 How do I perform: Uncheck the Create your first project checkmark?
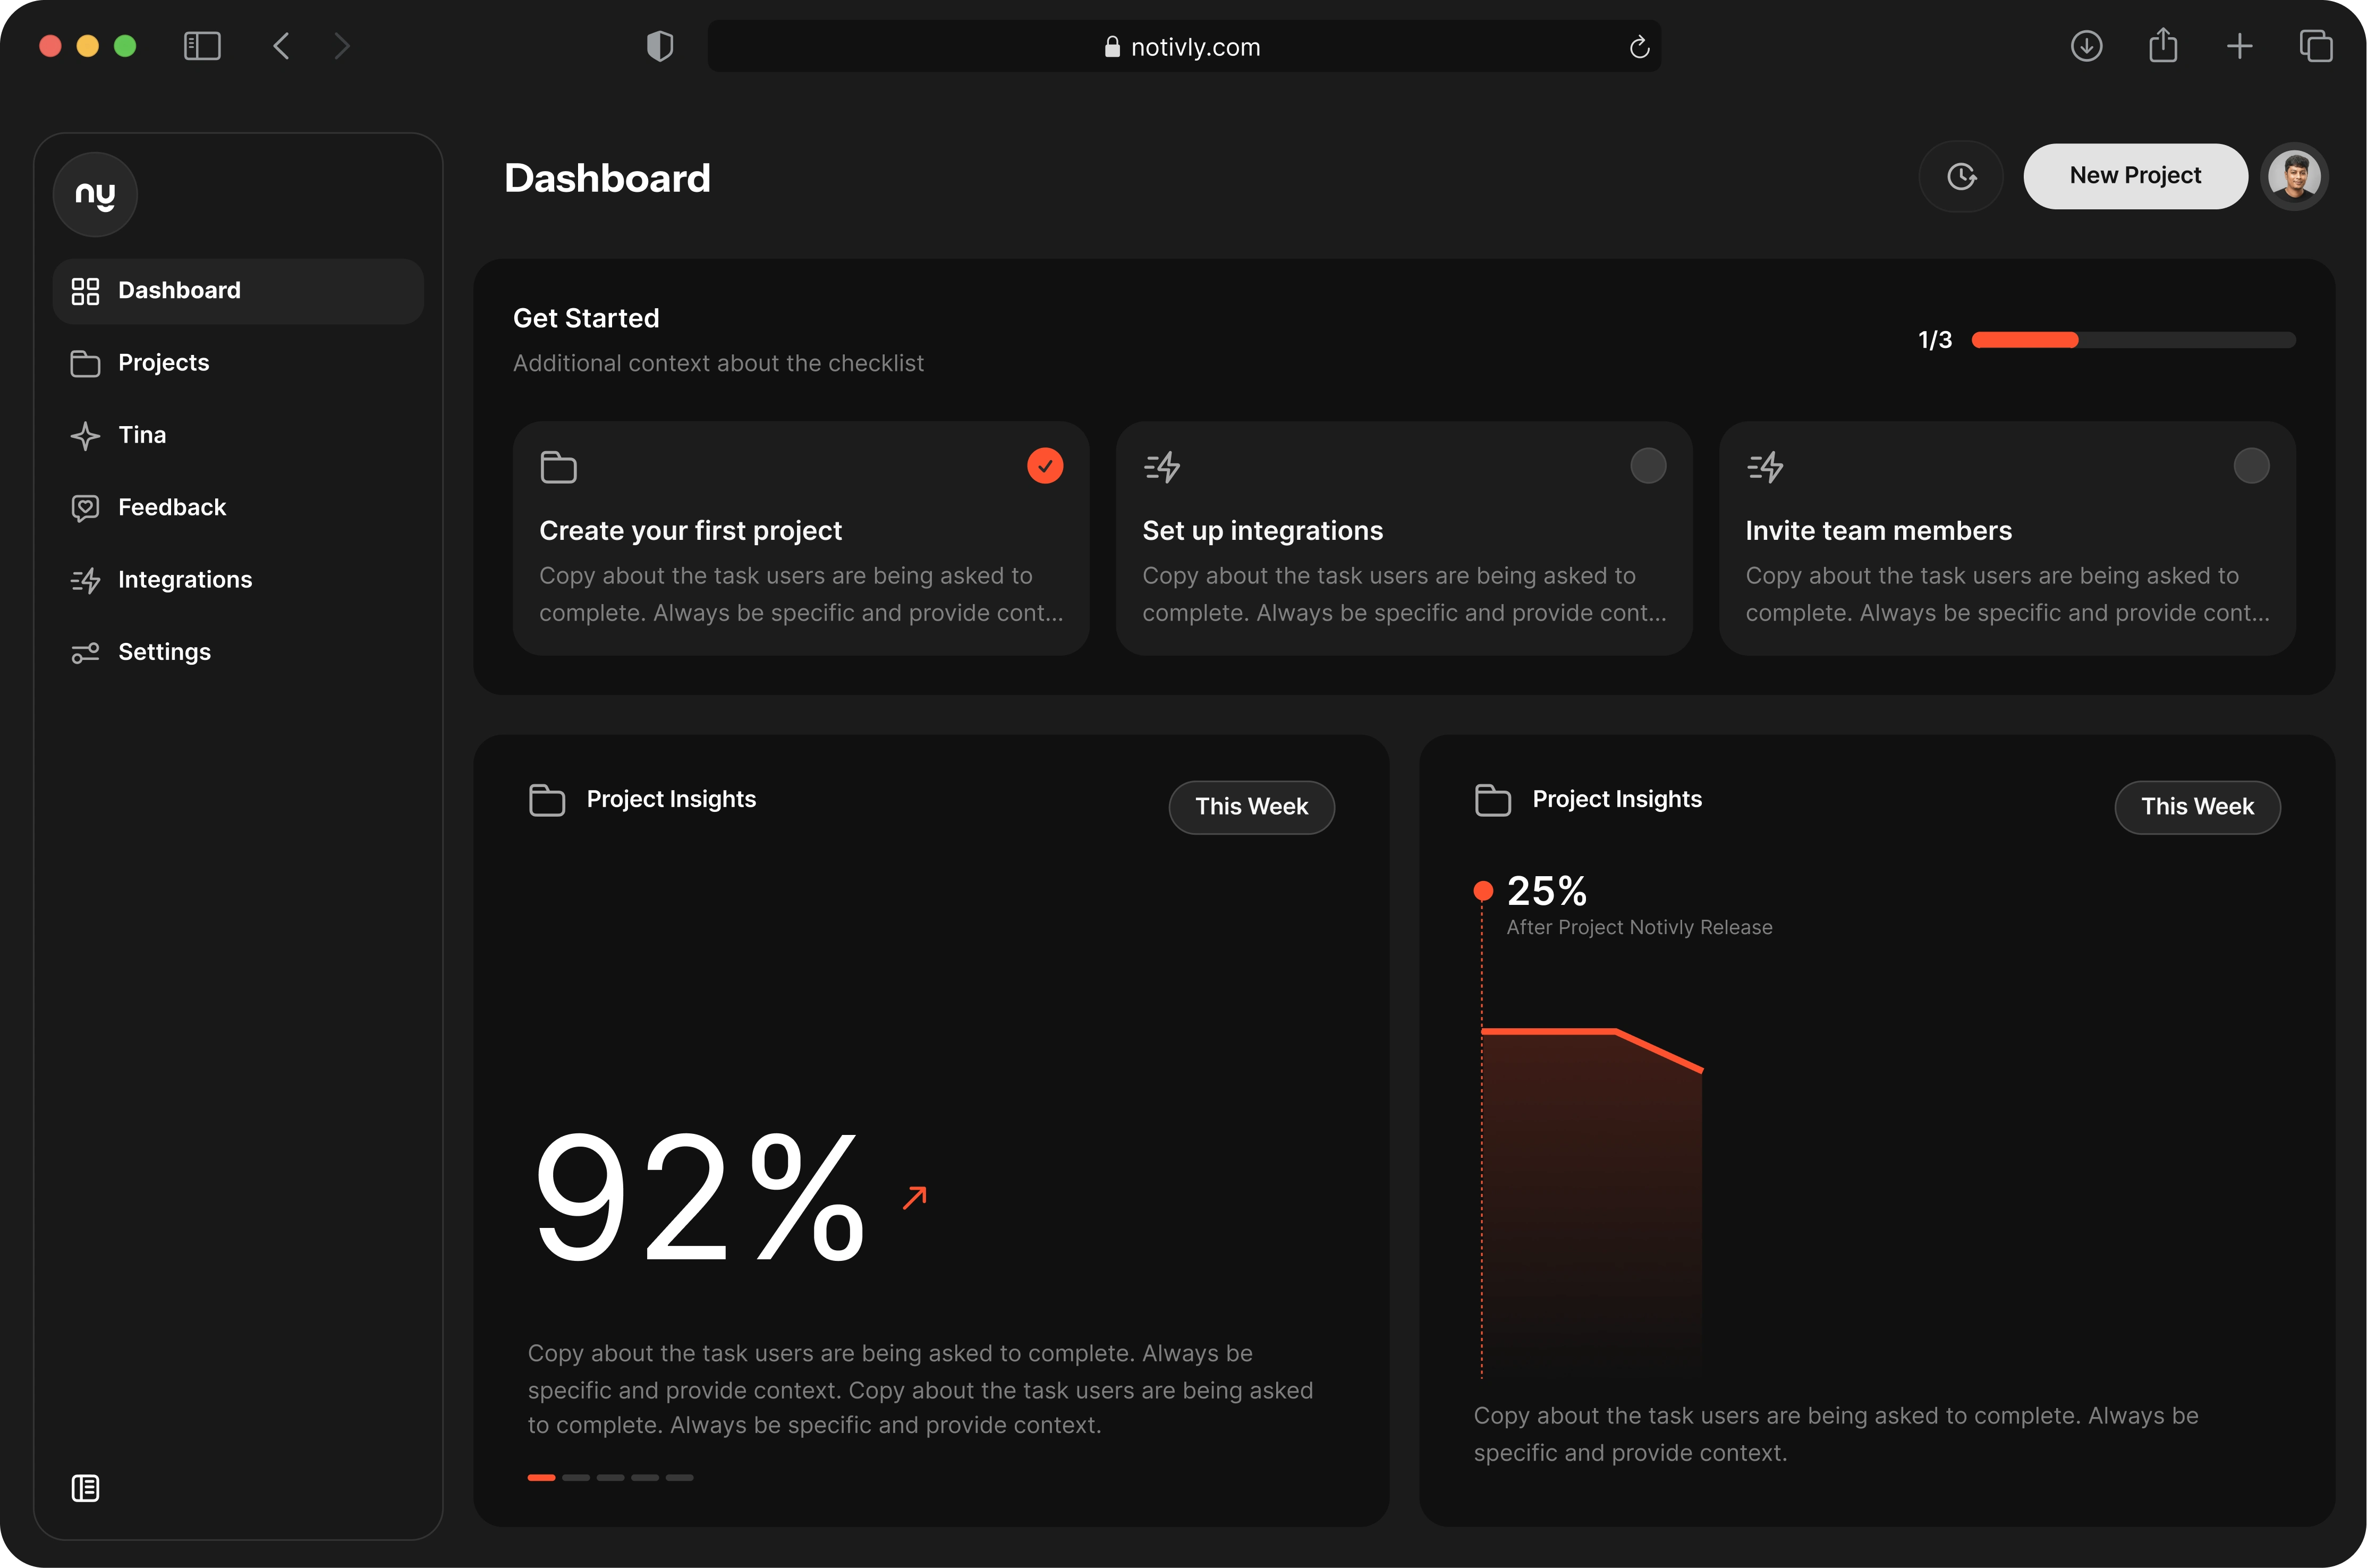(1045, 466)
